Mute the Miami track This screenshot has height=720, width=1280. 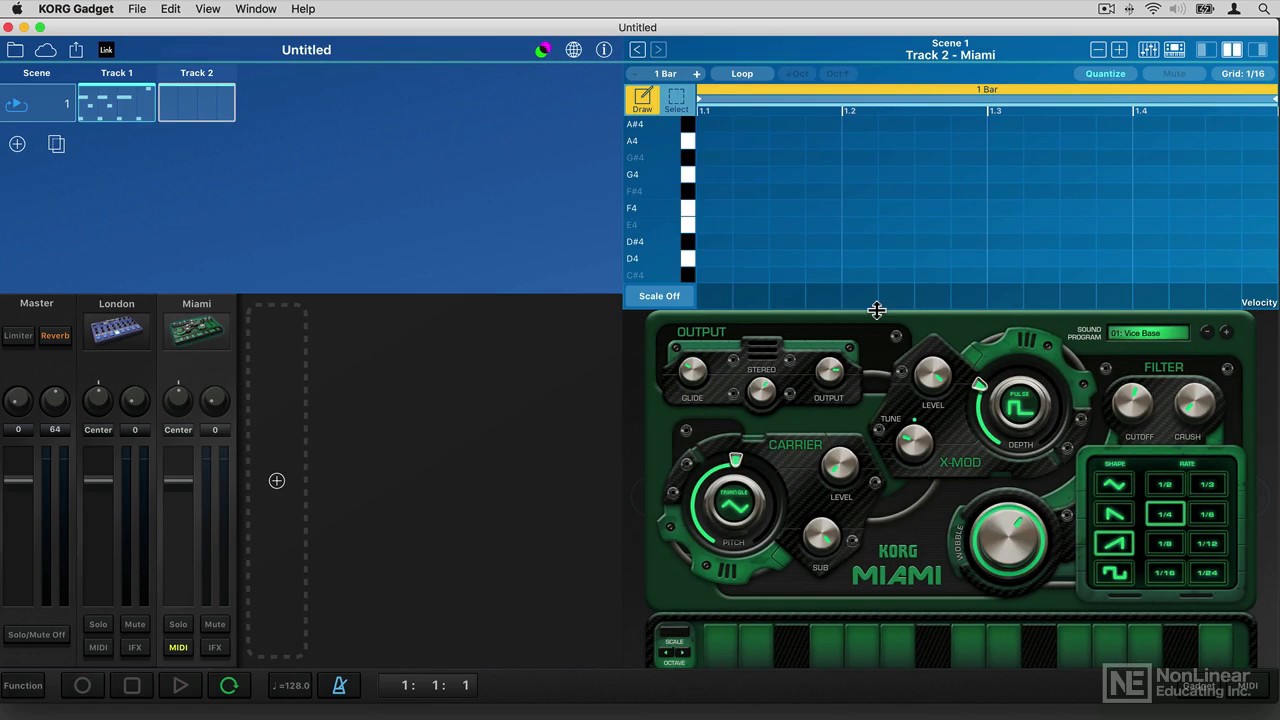tap(215, 624)
